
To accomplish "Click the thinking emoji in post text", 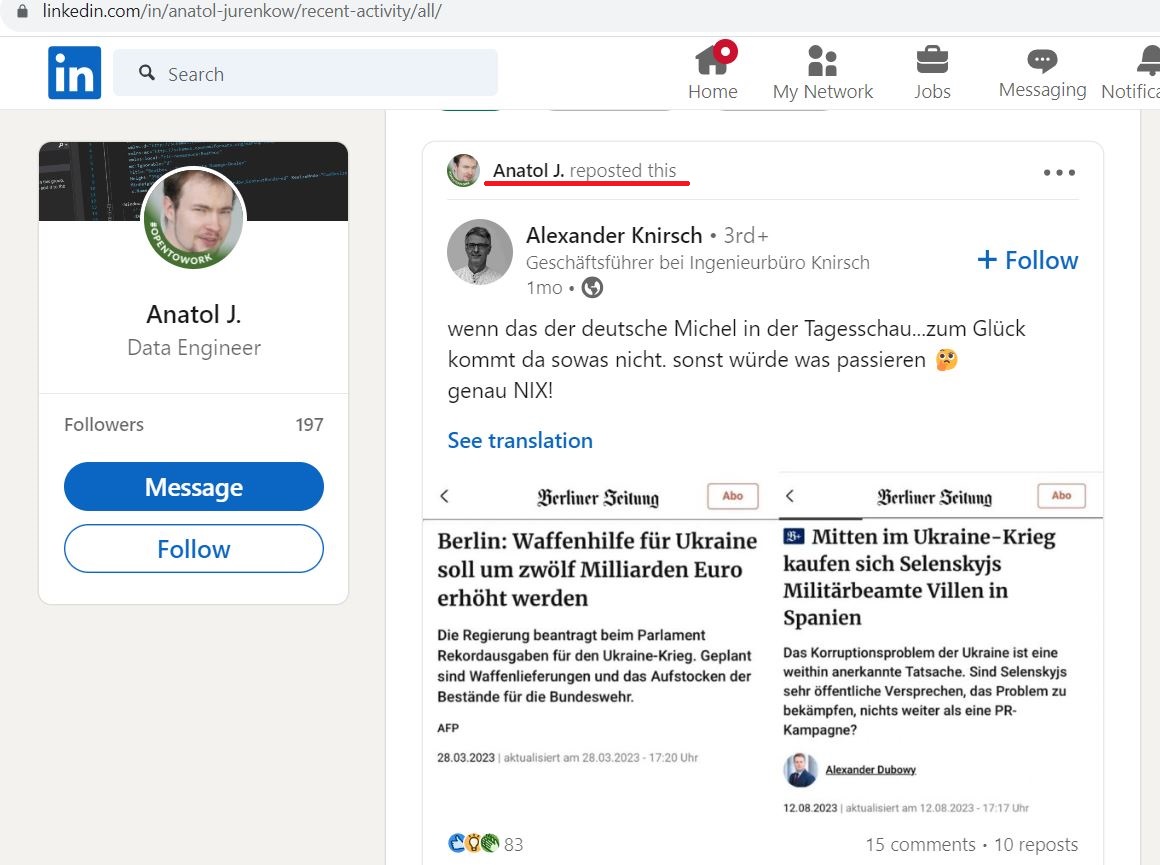I will [947, 360].
